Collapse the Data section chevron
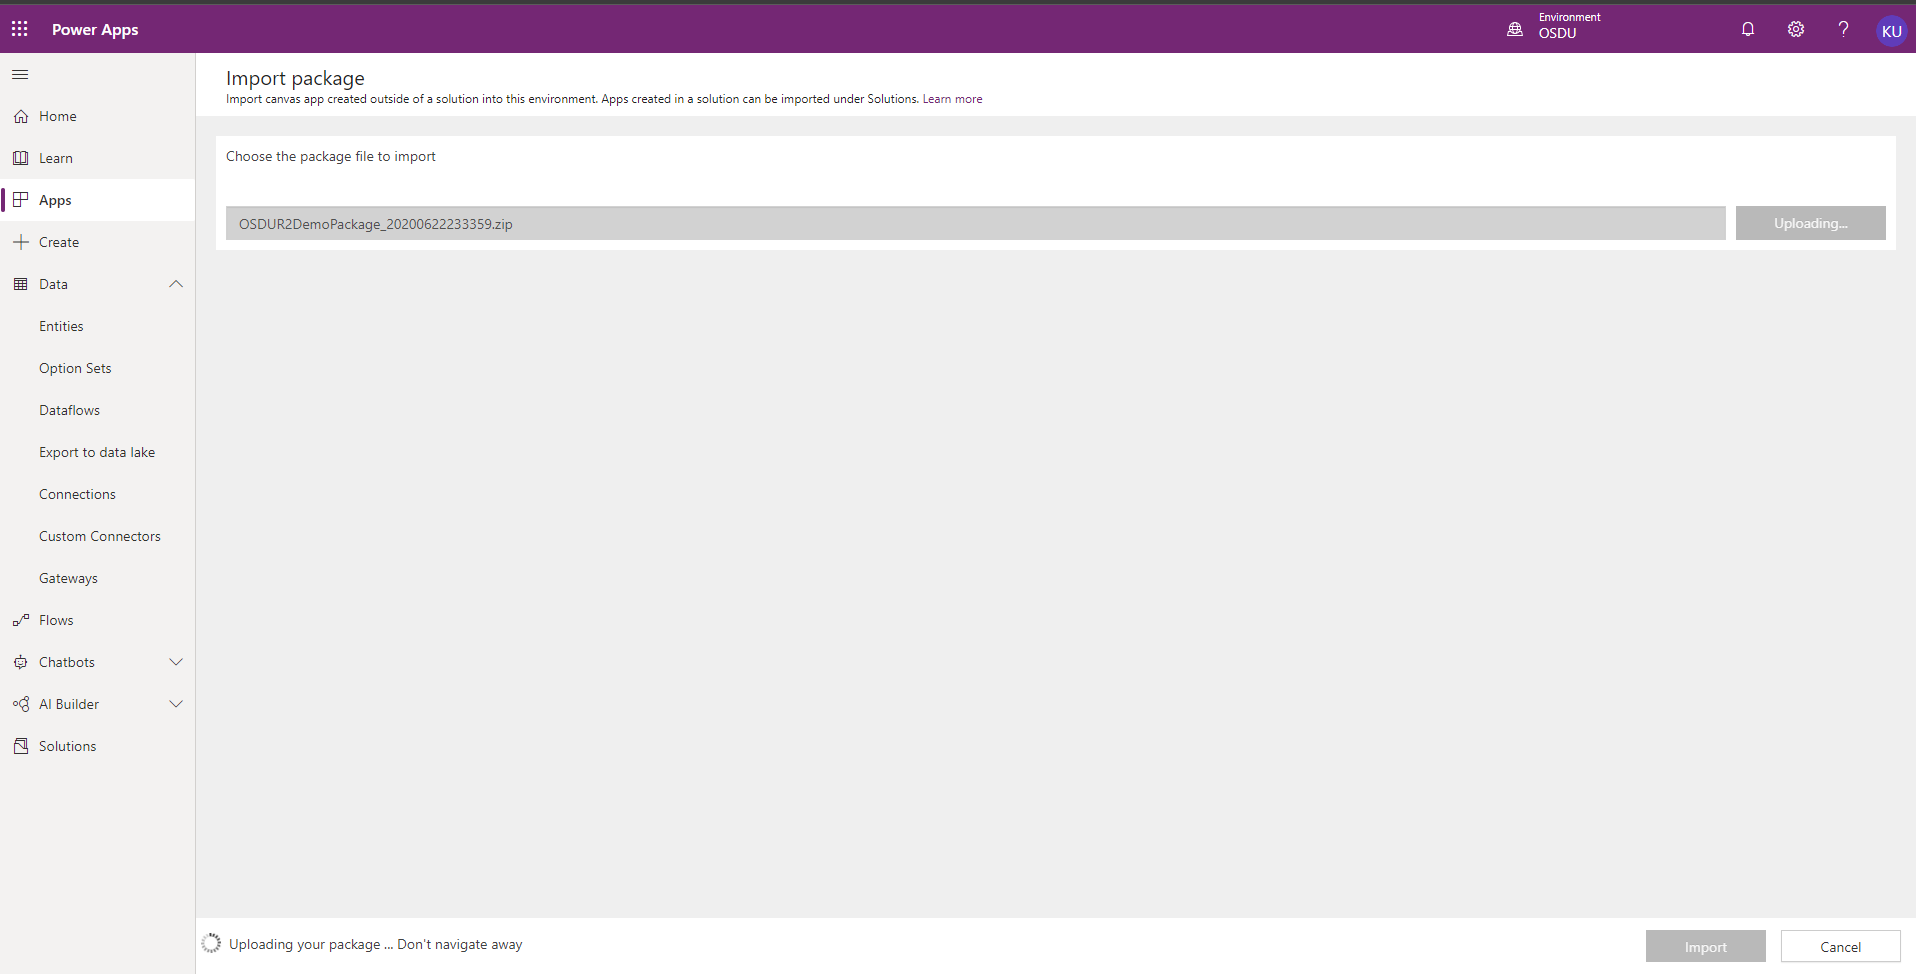The image size is (1916, 974). click(x=176, y=284)
